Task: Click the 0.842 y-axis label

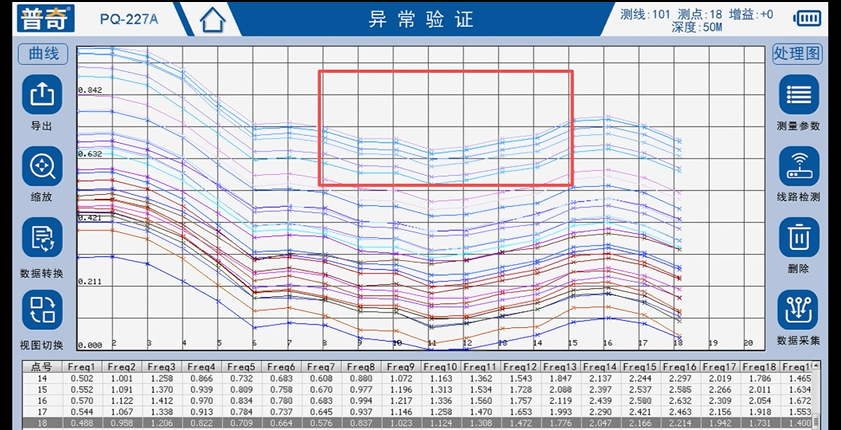Action: [90, 90]
